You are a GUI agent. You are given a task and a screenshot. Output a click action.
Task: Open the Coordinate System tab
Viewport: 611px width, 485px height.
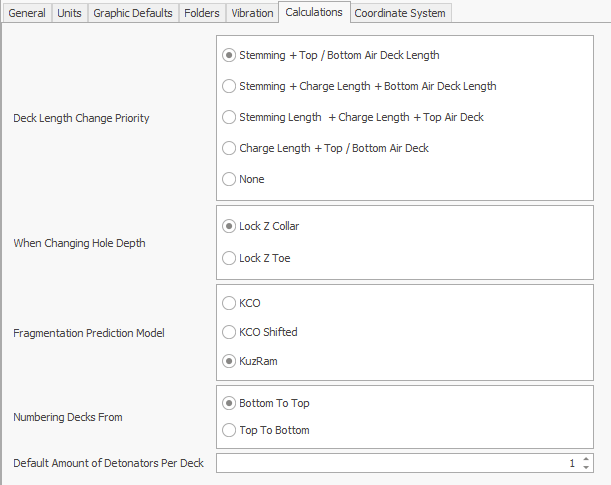(x=400, y=13)
